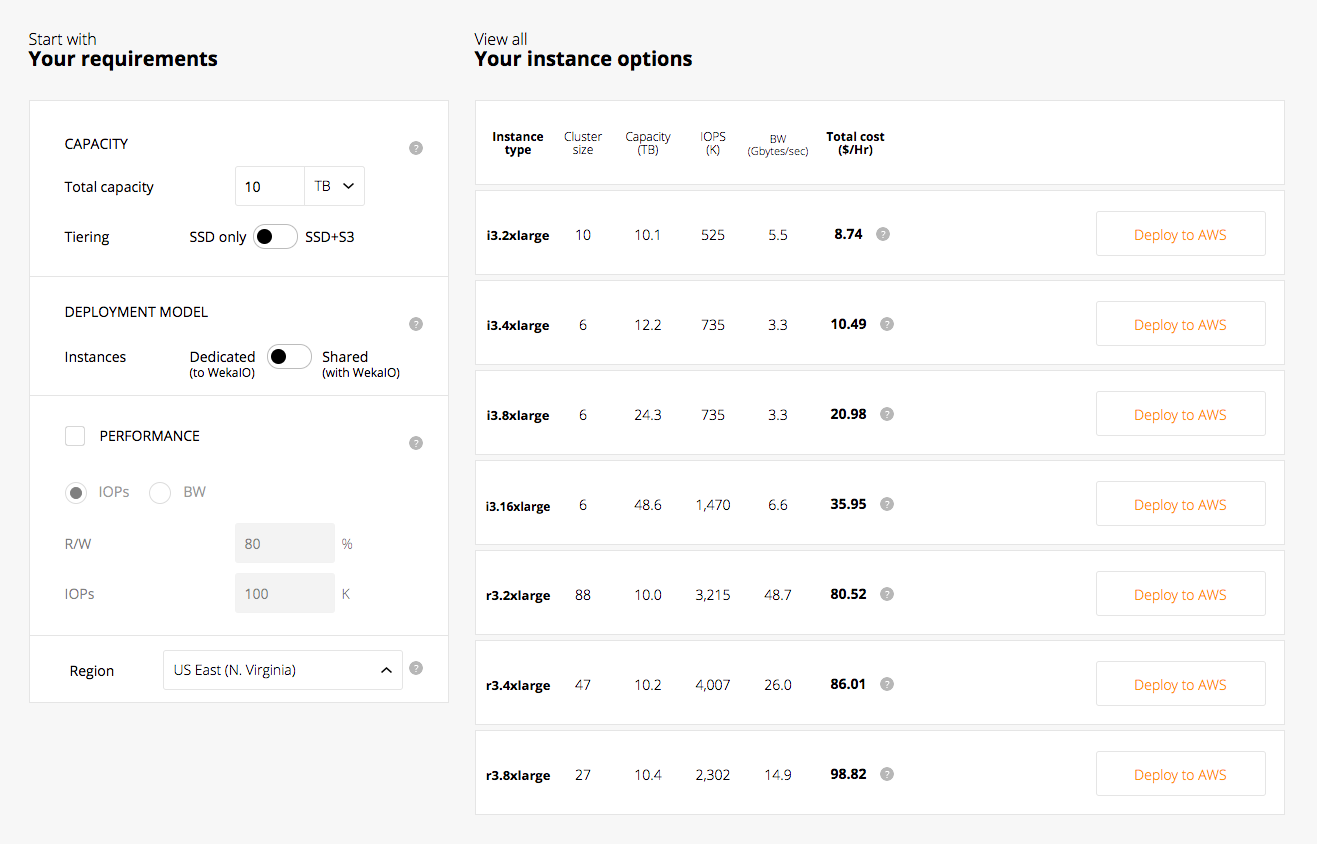Click help icon next to 20.98 cost

coord(887,414)
